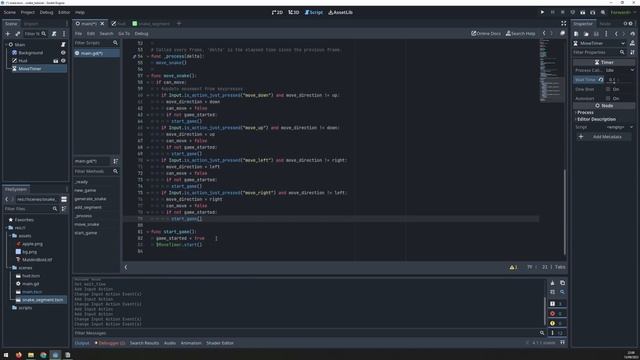Open the AssetLib workspace

(x=340, y=12)
